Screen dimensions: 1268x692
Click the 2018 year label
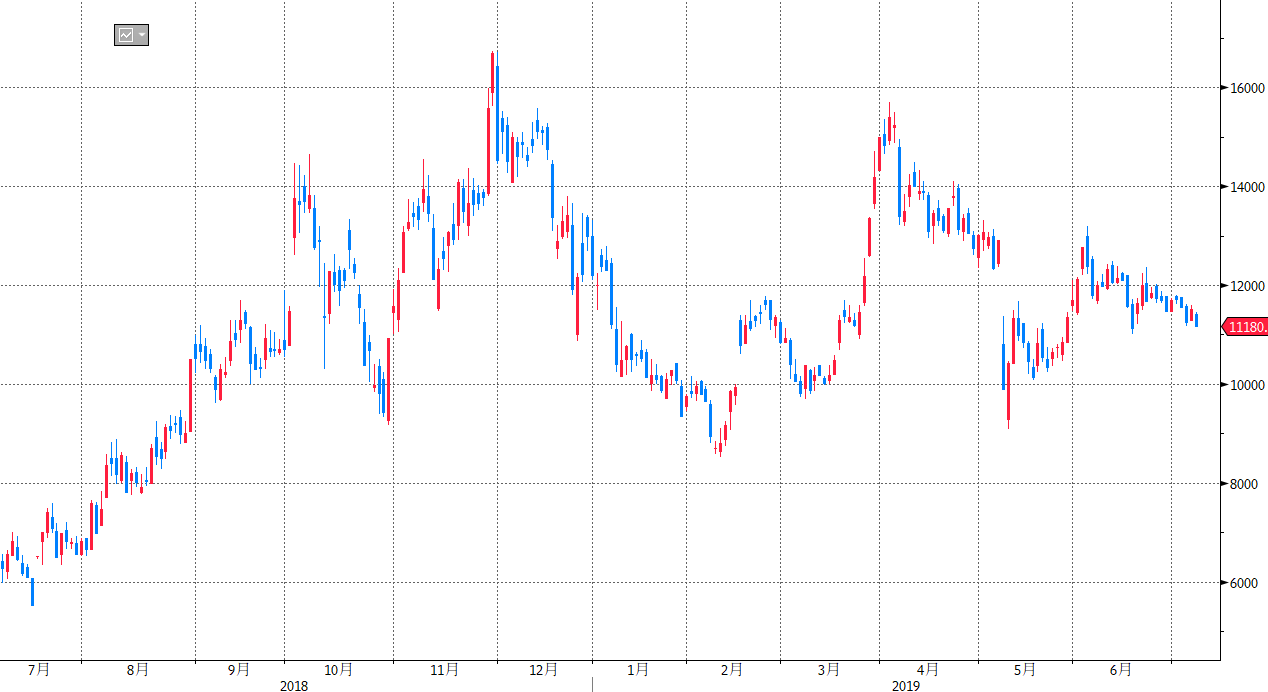(294, 686)
